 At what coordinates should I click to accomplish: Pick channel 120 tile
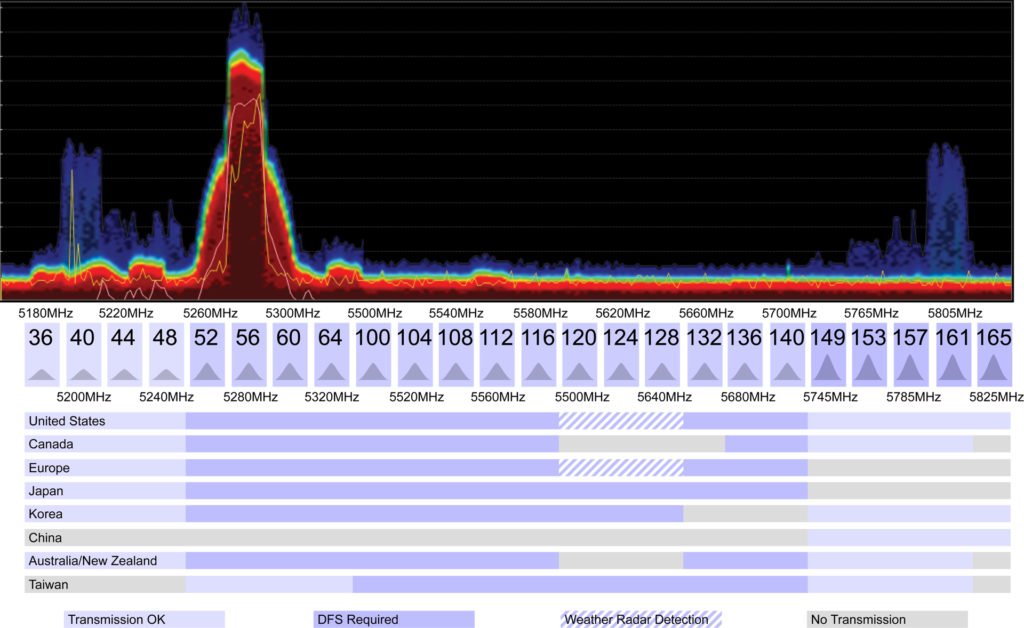[579, 354]
